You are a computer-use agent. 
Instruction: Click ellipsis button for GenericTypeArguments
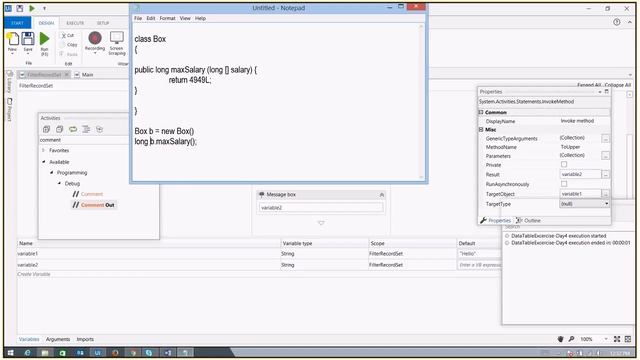pyautogui.click(x=606, y=138)
